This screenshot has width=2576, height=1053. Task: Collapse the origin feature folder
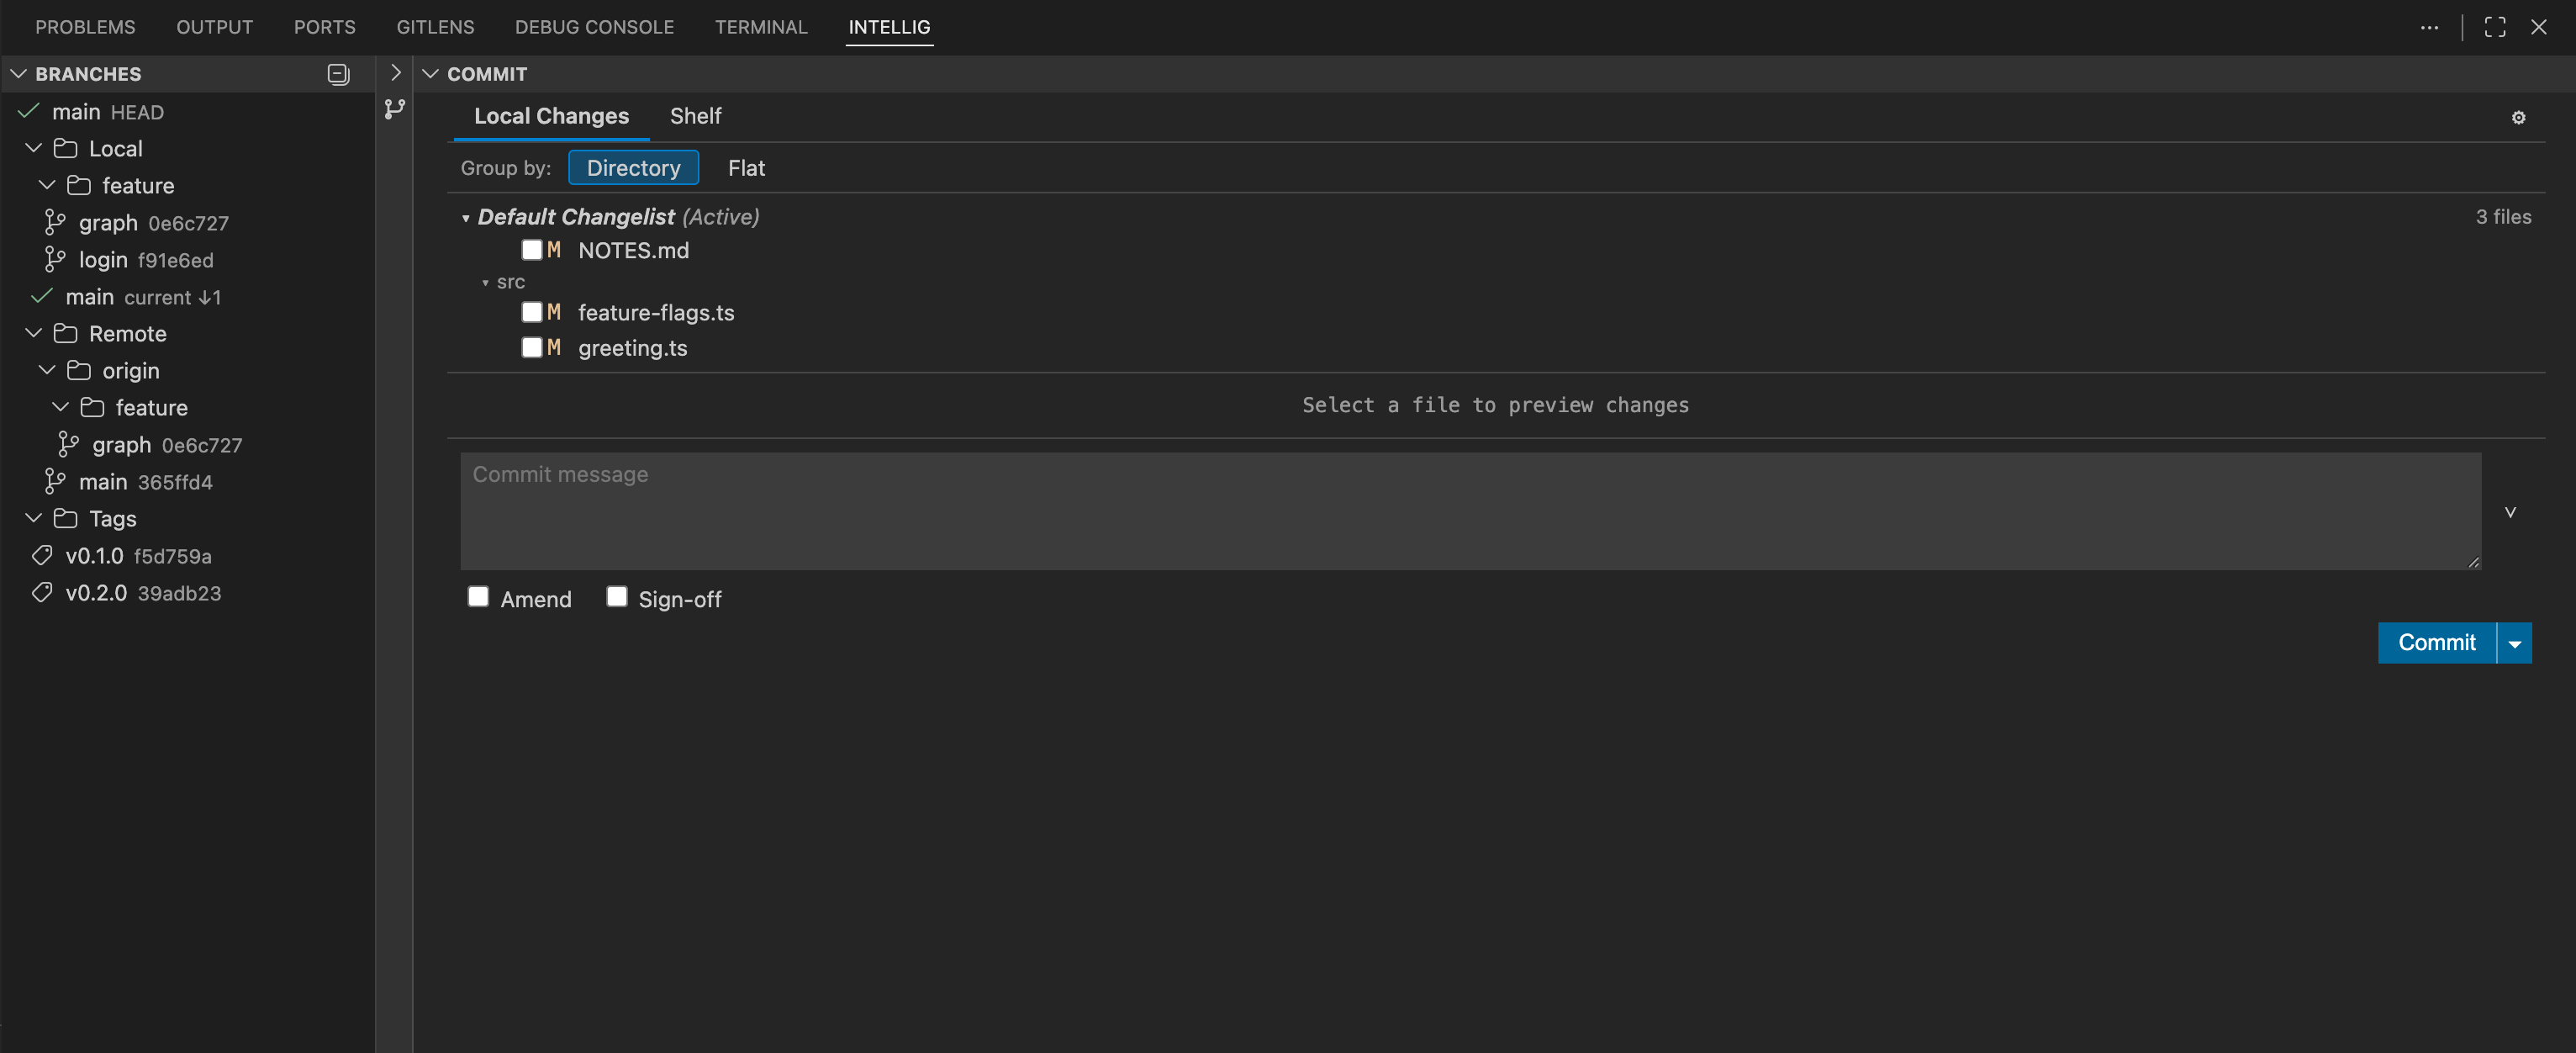60,407
